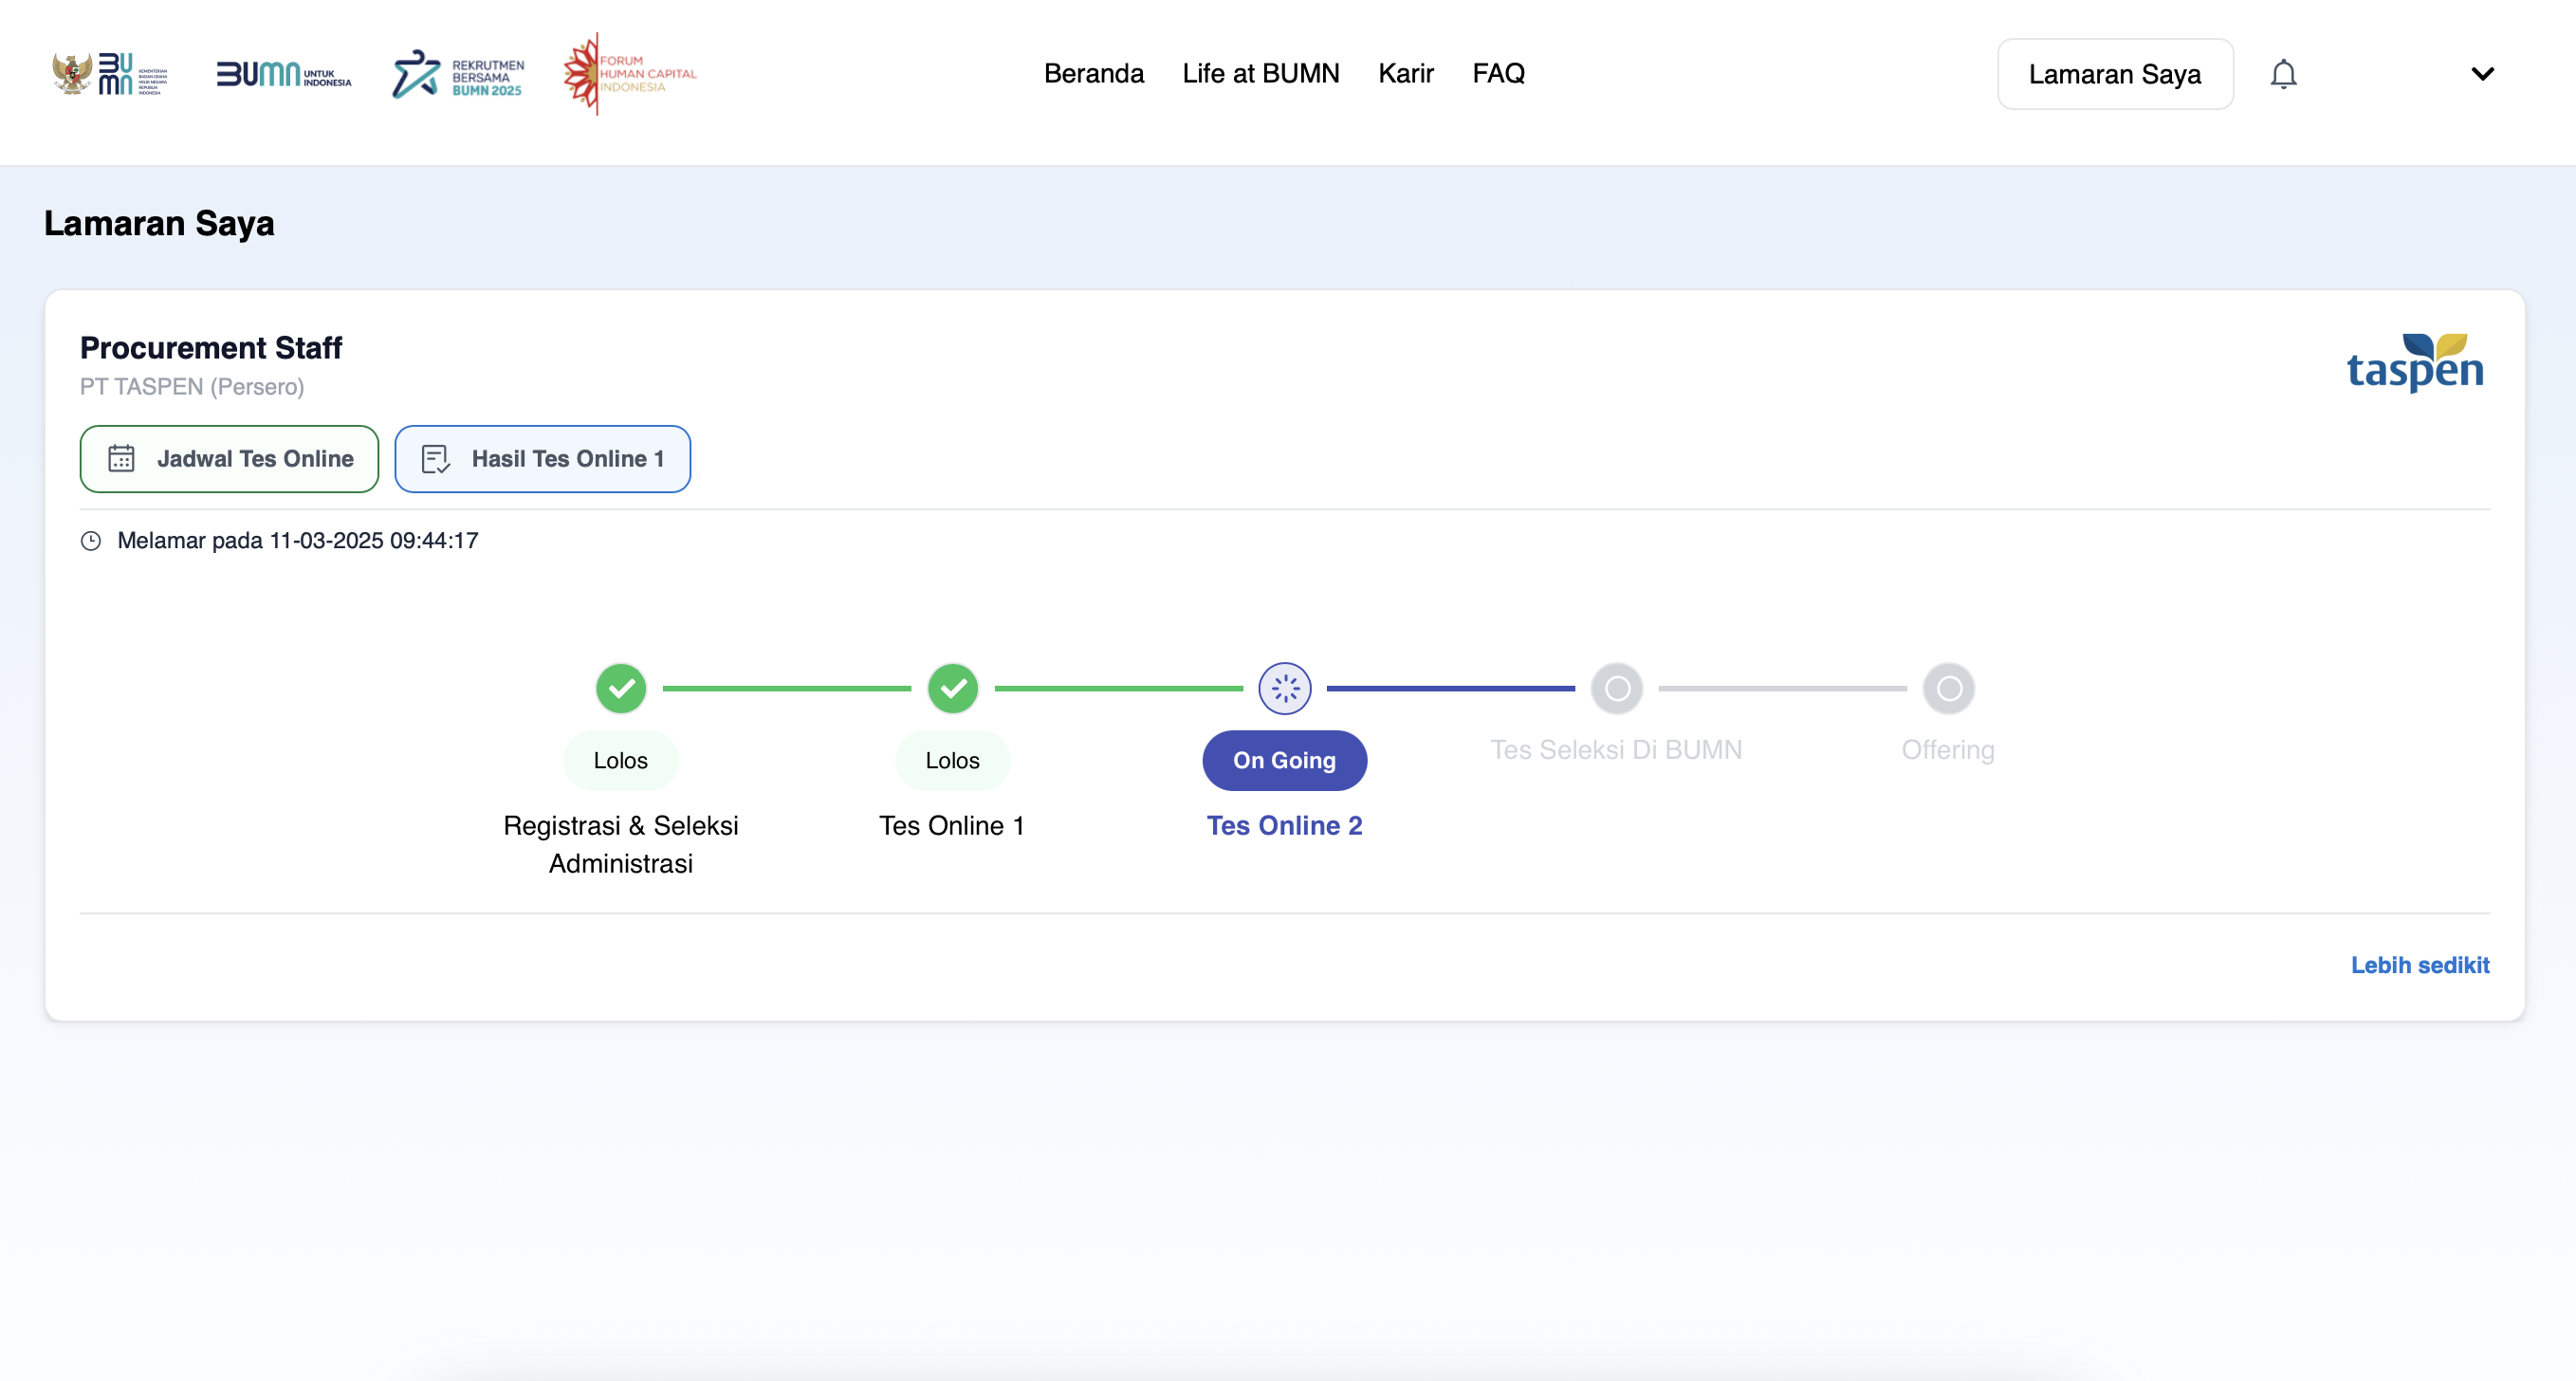Image resolution: width=2576 pixels, height=1381 pixels.
Task: Click the Forum Human Capital Indonesia logo
Action: (x=629, y=74)
